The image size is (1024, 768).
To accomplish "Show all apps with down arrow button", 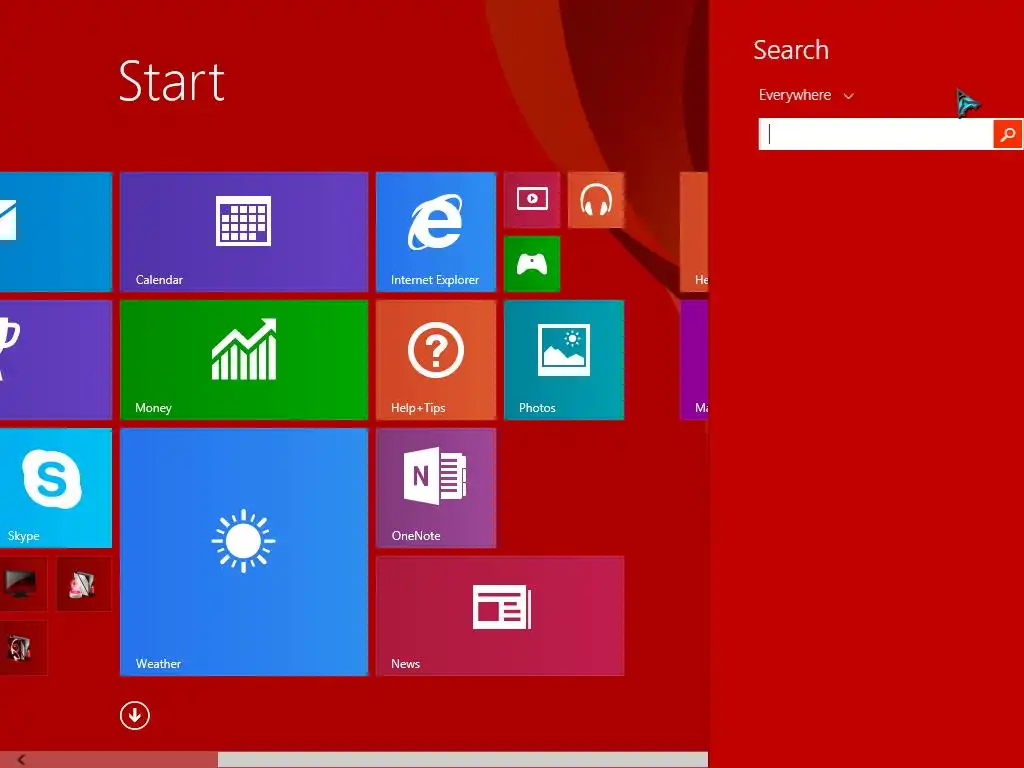I will [x=135, y=715].
